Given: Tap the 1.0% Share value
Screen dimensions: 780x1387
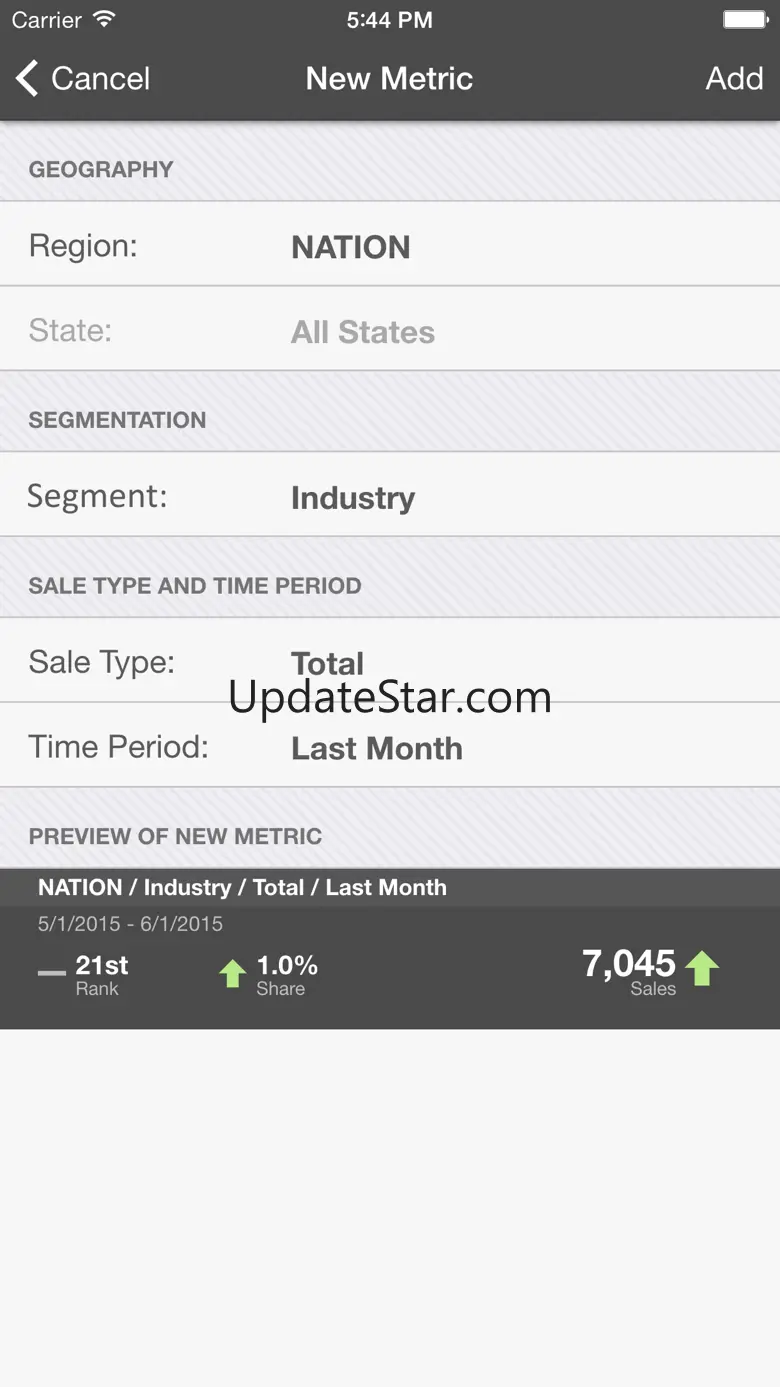Looking at the screenshot, I should [x=287, y=965].
